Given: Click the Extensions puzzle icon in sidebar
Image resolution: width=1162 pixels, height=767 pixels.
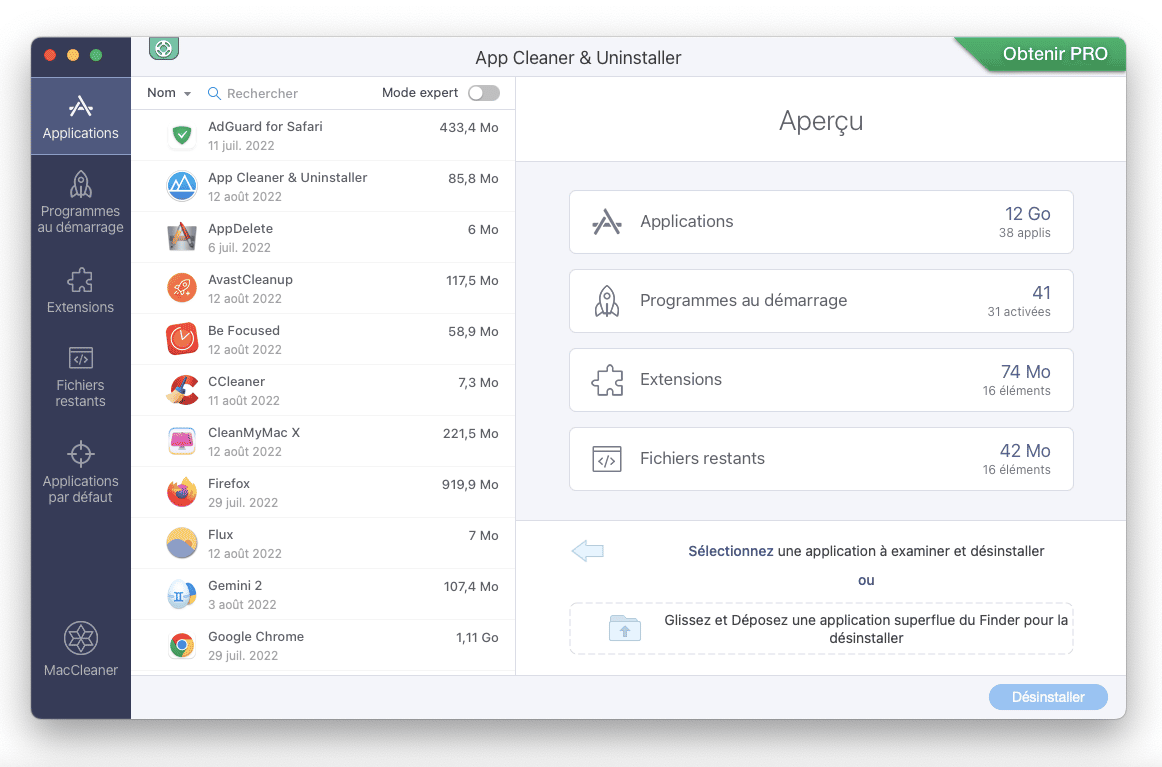Looking at the screenshot, I should coord(80,279).
